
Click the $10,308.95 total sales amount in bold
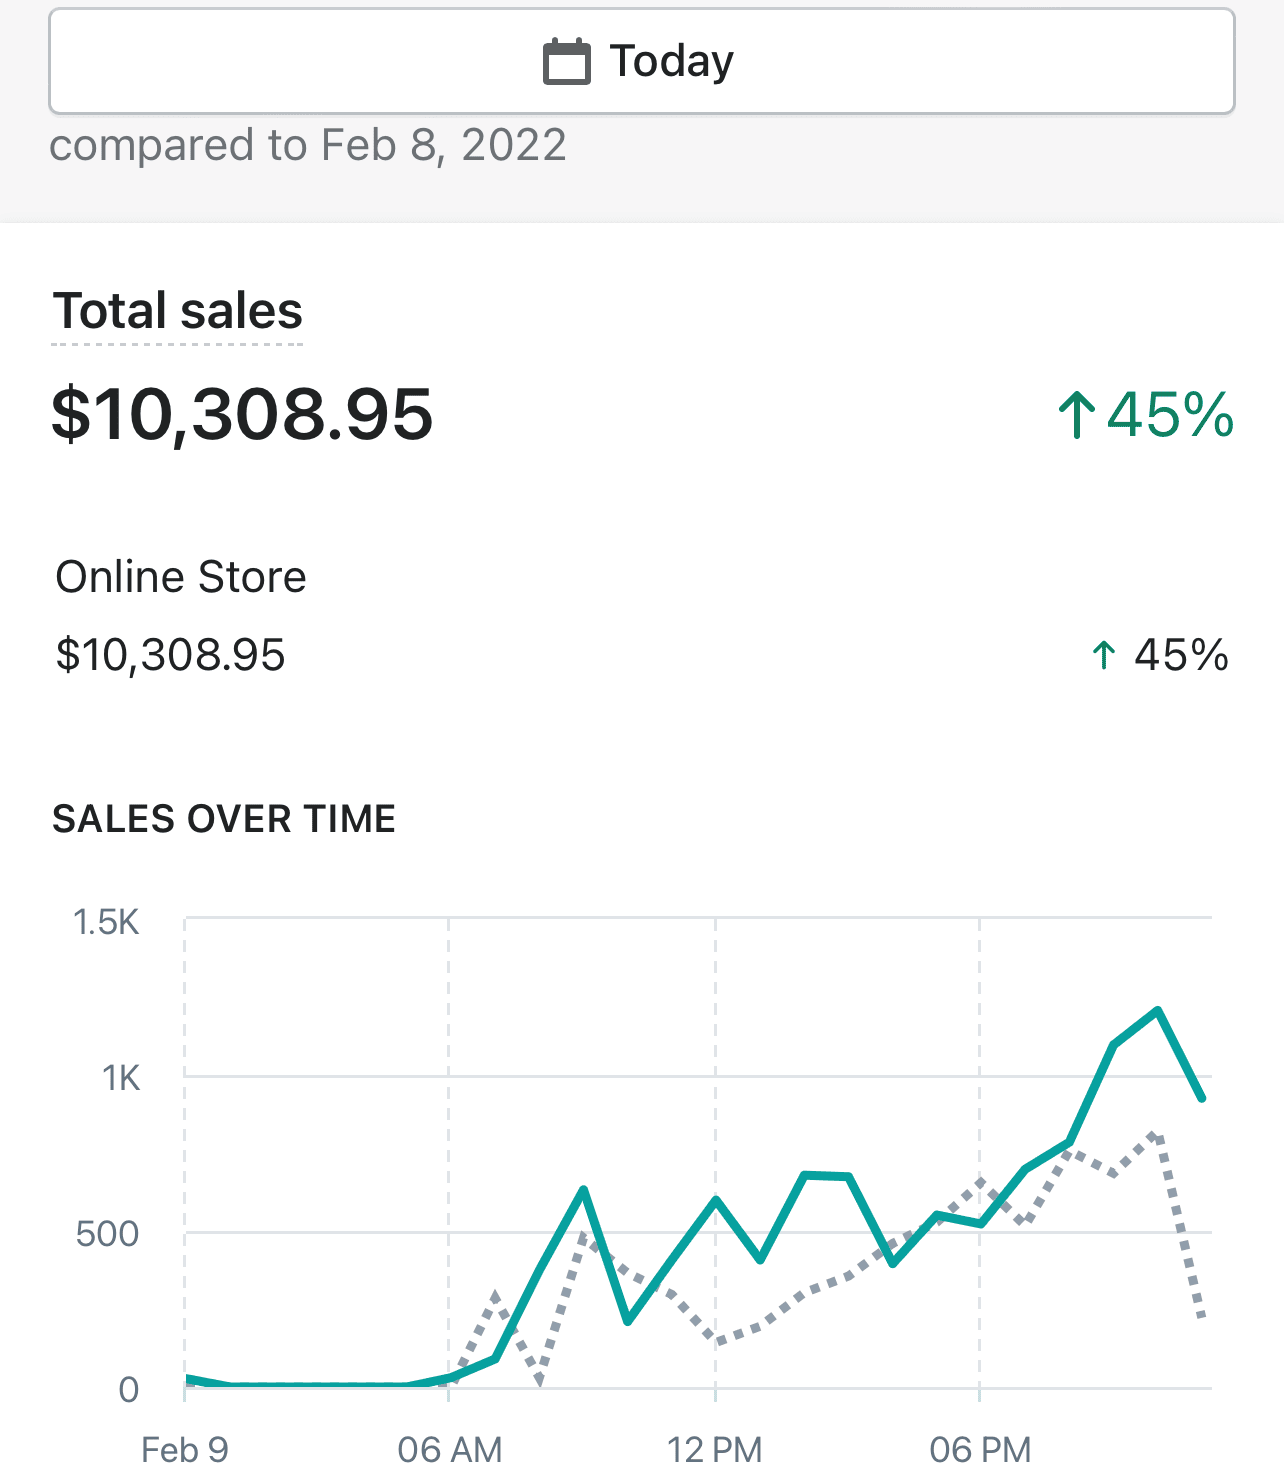tap(242, 414)
